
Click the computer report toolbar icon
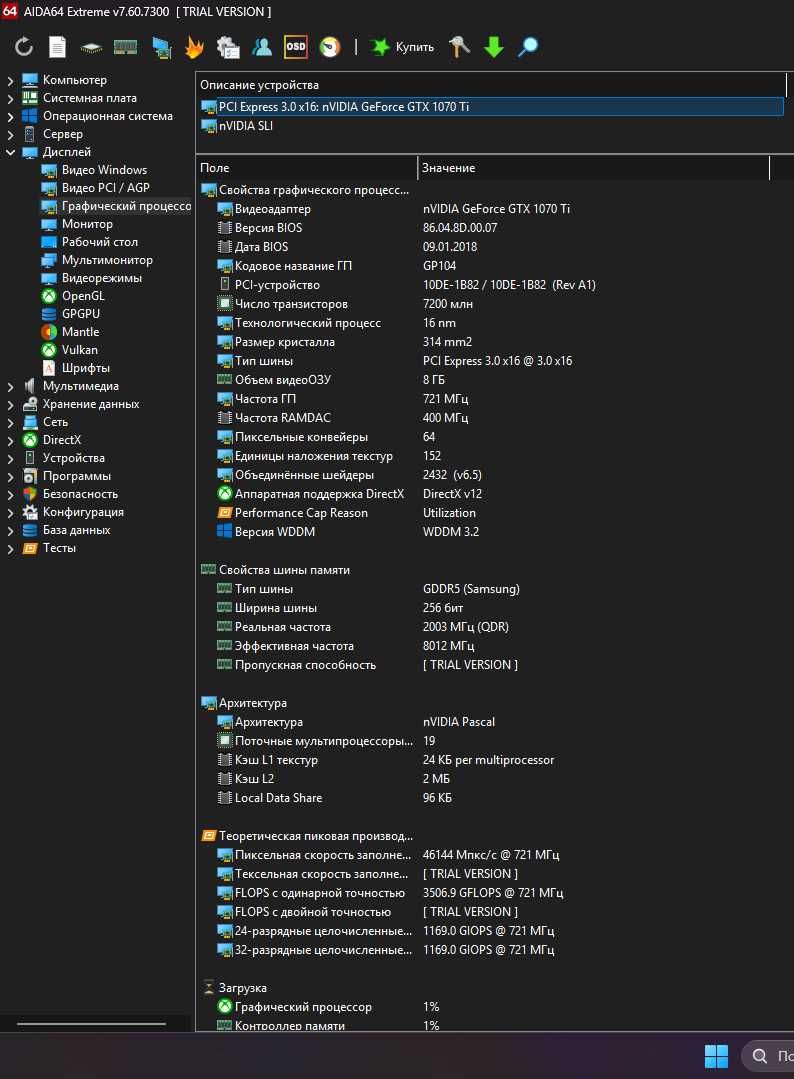tap(228, 47)
